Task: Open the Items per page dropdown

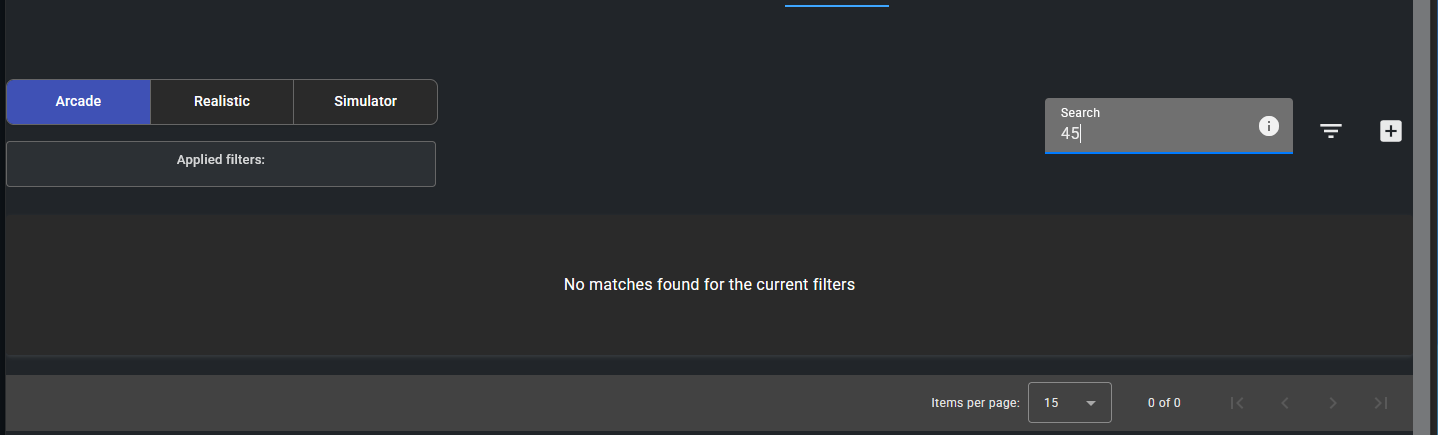Action: tap(1069, 403)
